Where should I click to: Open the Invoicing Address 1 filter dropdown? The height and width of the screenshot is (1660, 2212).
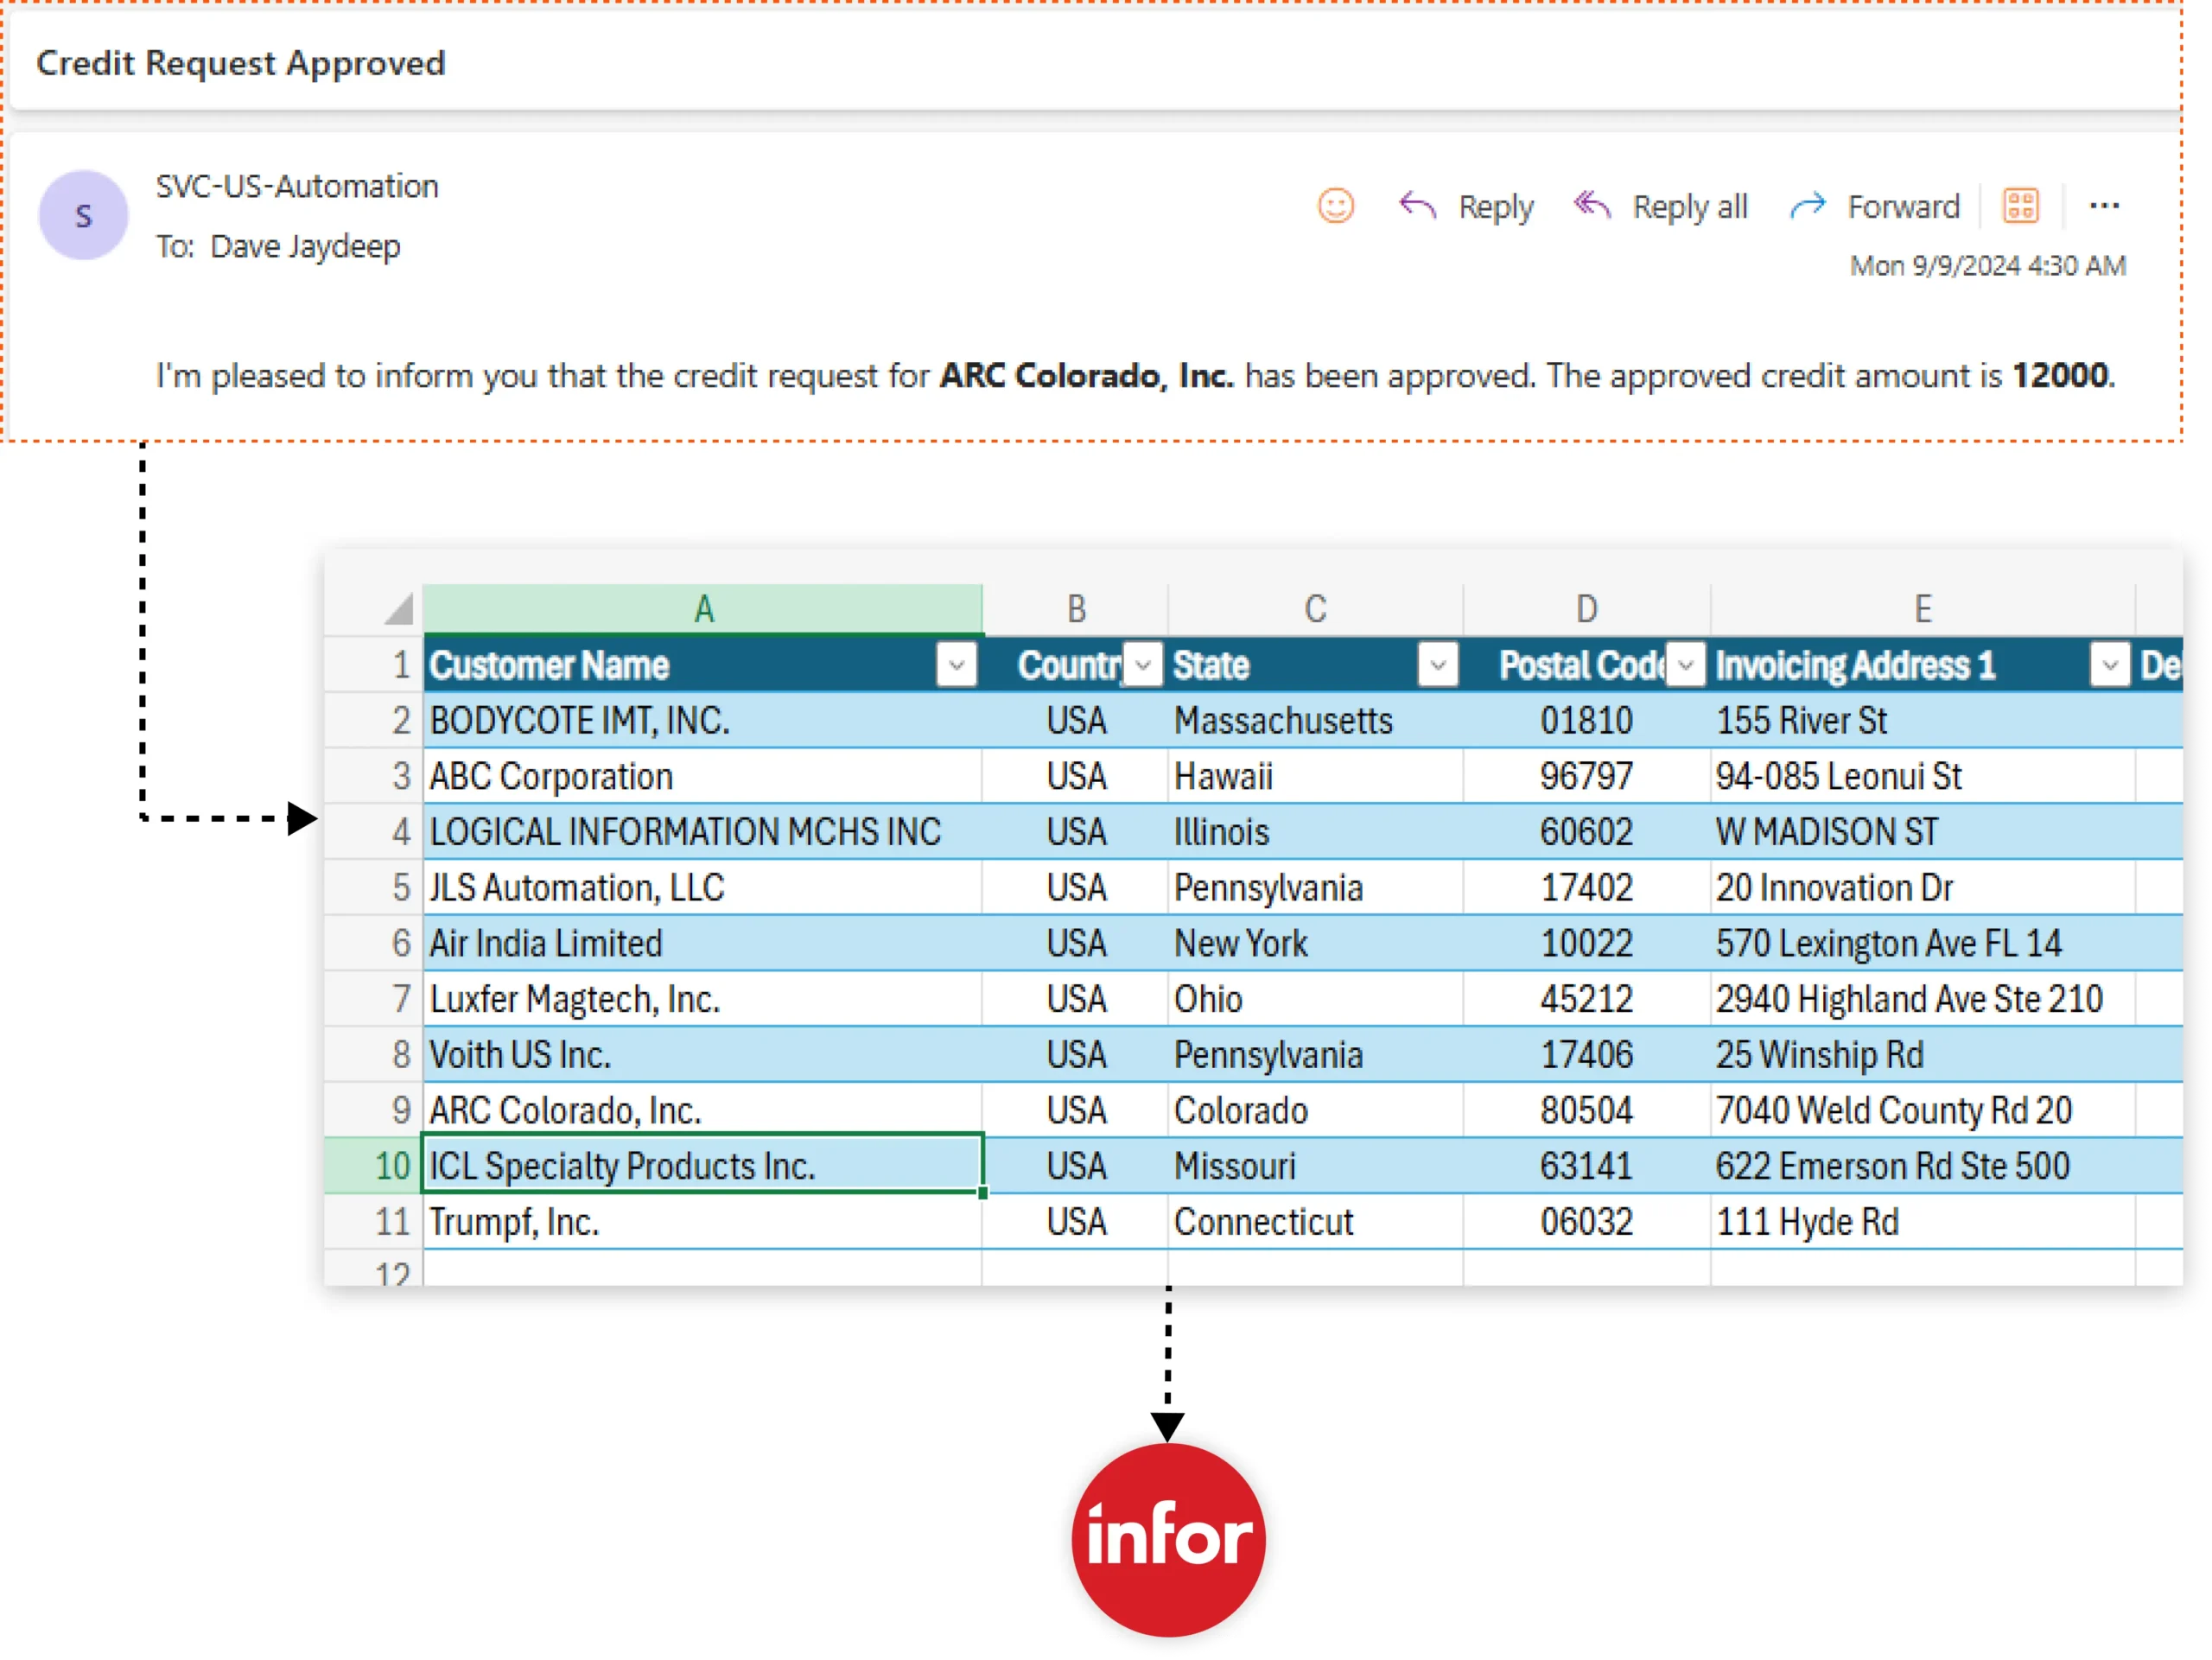coord(2110,665)
